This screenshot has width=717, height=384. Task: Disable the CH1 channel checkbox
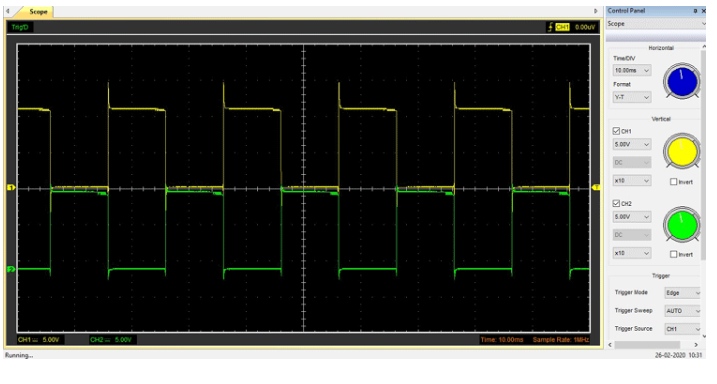616,131
